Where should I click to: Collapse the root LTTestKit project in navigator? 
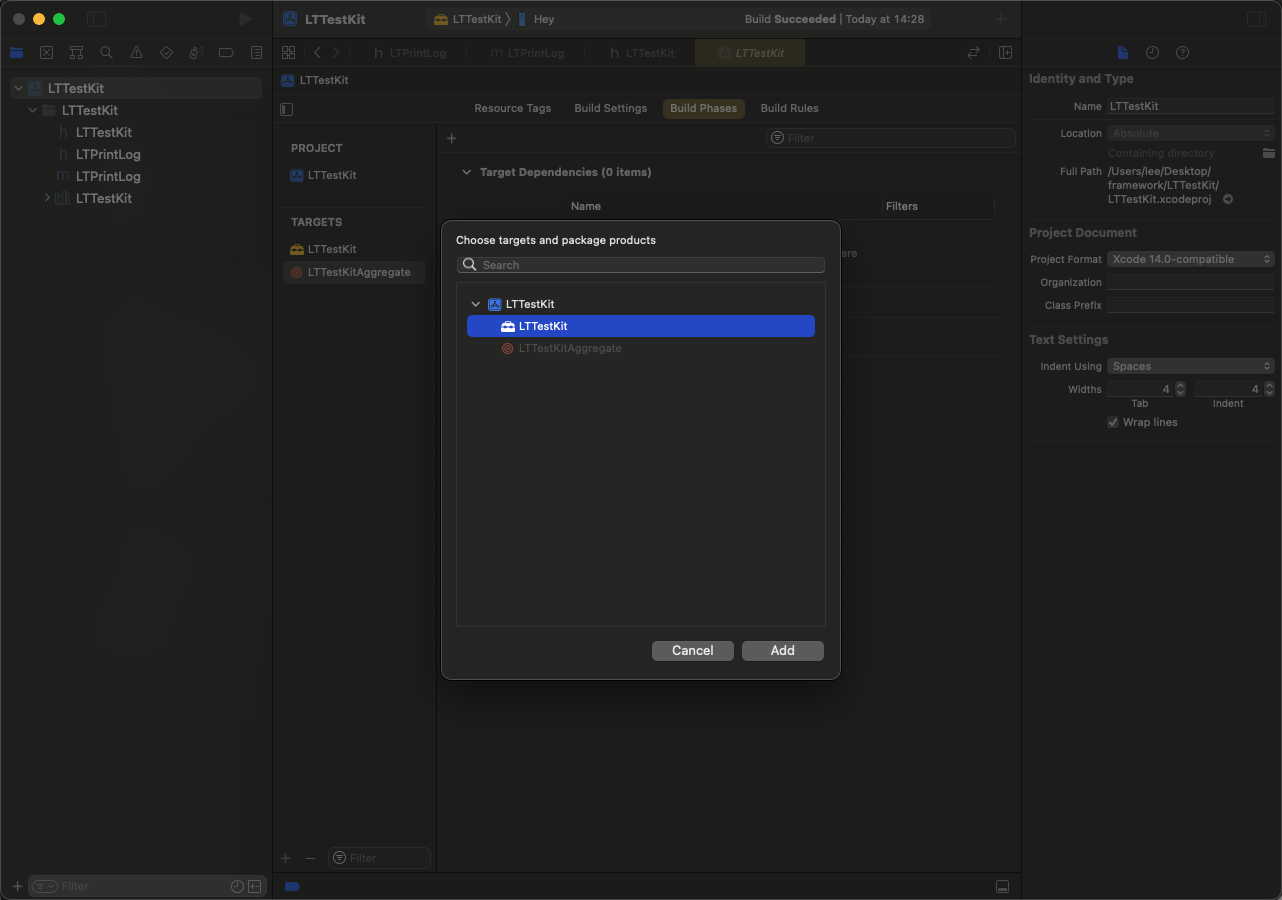(x=18, y=88)
